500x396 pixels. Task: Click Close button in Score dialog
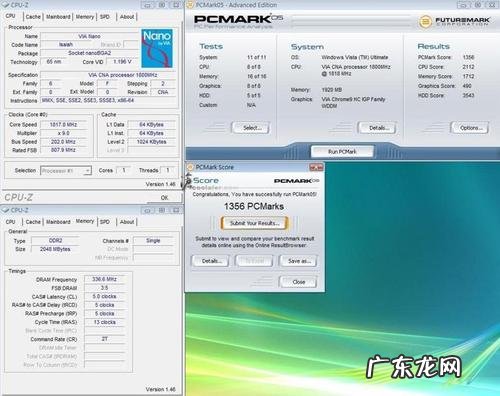pyautogui.click(x=298, y=282)
